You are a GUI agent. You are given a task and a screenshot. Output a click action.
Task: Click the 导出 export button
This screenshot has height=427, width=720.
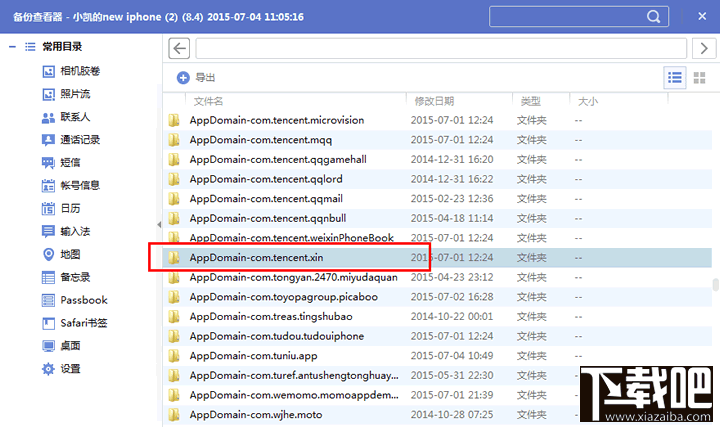pyautogui.click(x=196, y=78)
